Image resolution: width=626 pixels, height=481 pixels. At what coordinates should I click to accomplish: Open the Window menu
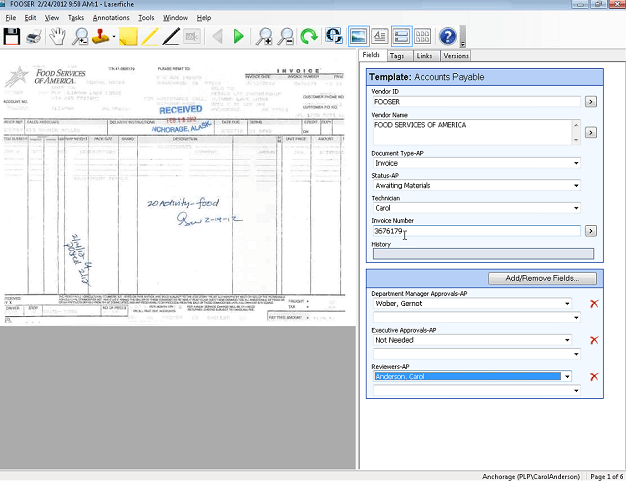(x=175, y=18)
